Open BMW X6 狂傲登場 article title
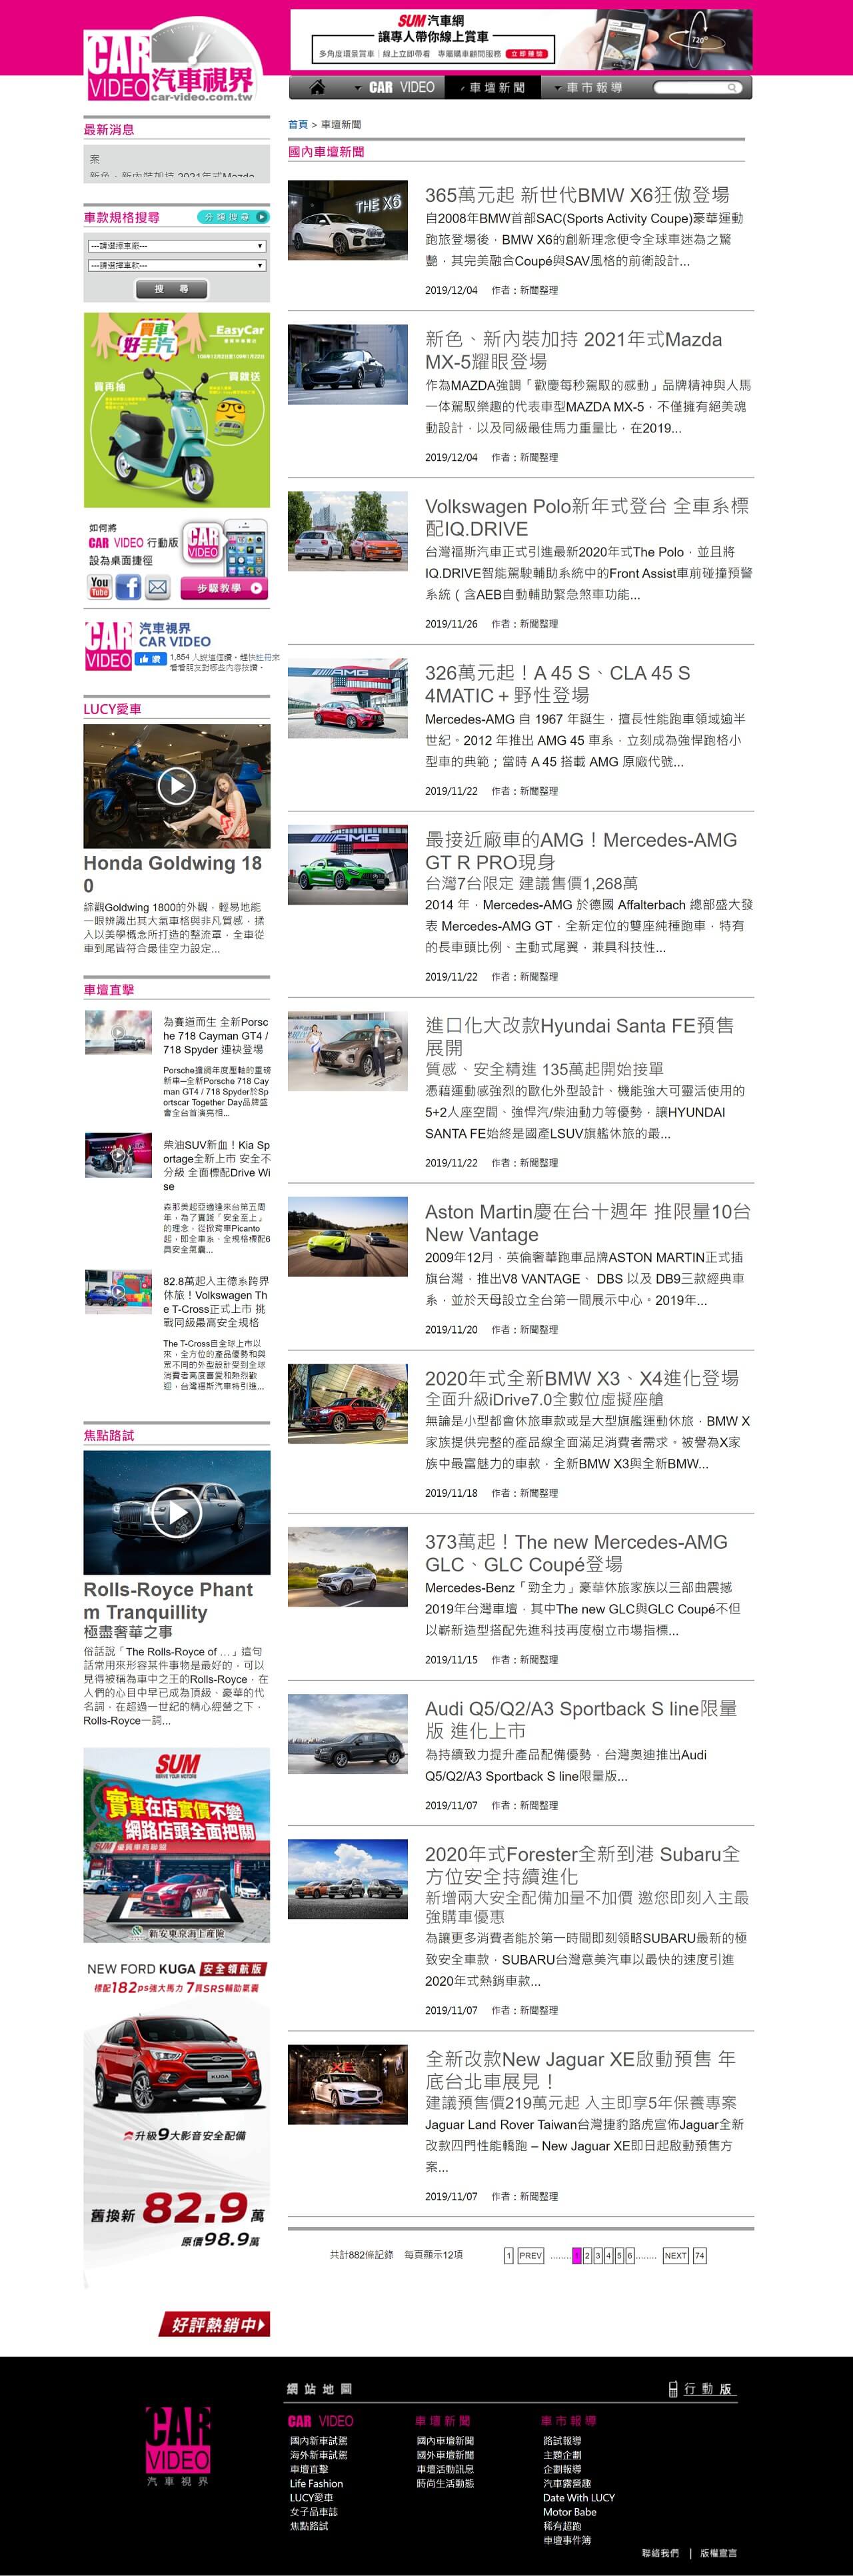 pos(577,195)
